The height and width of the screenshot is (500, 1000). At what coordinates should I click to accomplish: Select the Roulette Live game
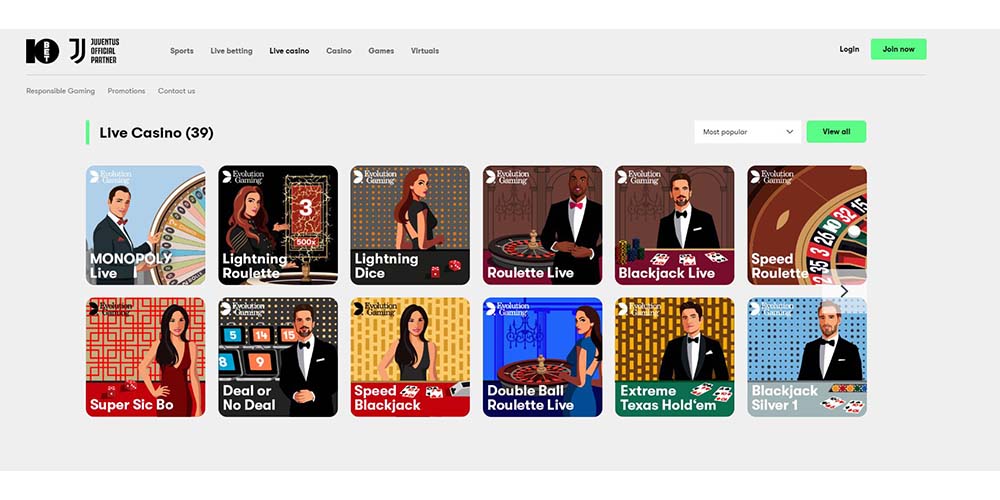(542, 225)
